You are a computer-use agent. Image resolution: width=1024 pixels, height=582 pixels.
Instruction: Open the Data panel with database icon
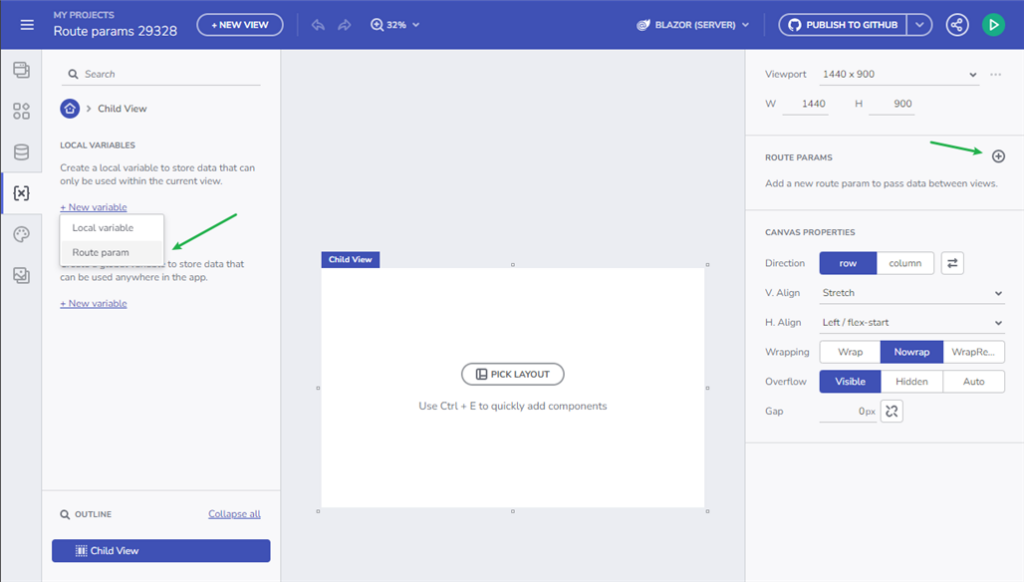pyautogui.click(x=21, y=152)
